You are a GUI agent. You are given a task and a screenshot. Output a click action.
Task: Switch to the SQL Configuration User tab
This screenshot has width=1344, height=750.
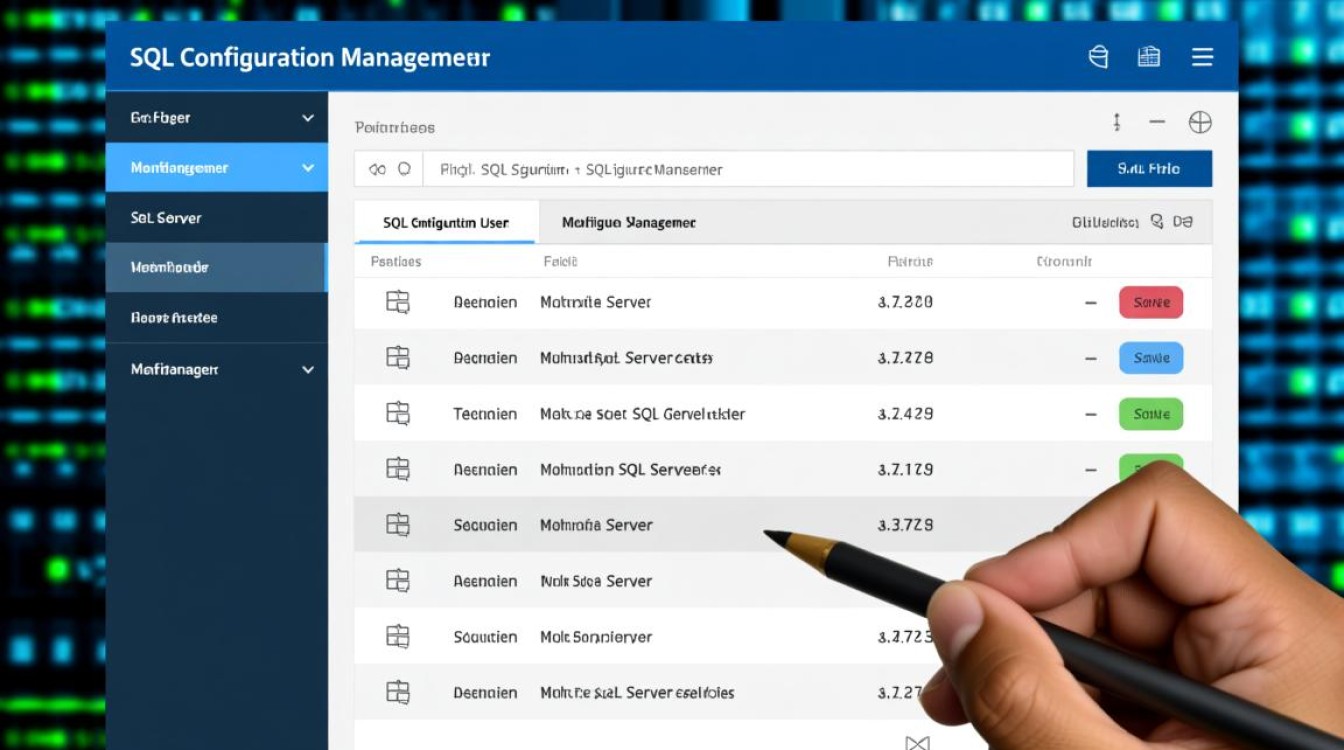446,223
